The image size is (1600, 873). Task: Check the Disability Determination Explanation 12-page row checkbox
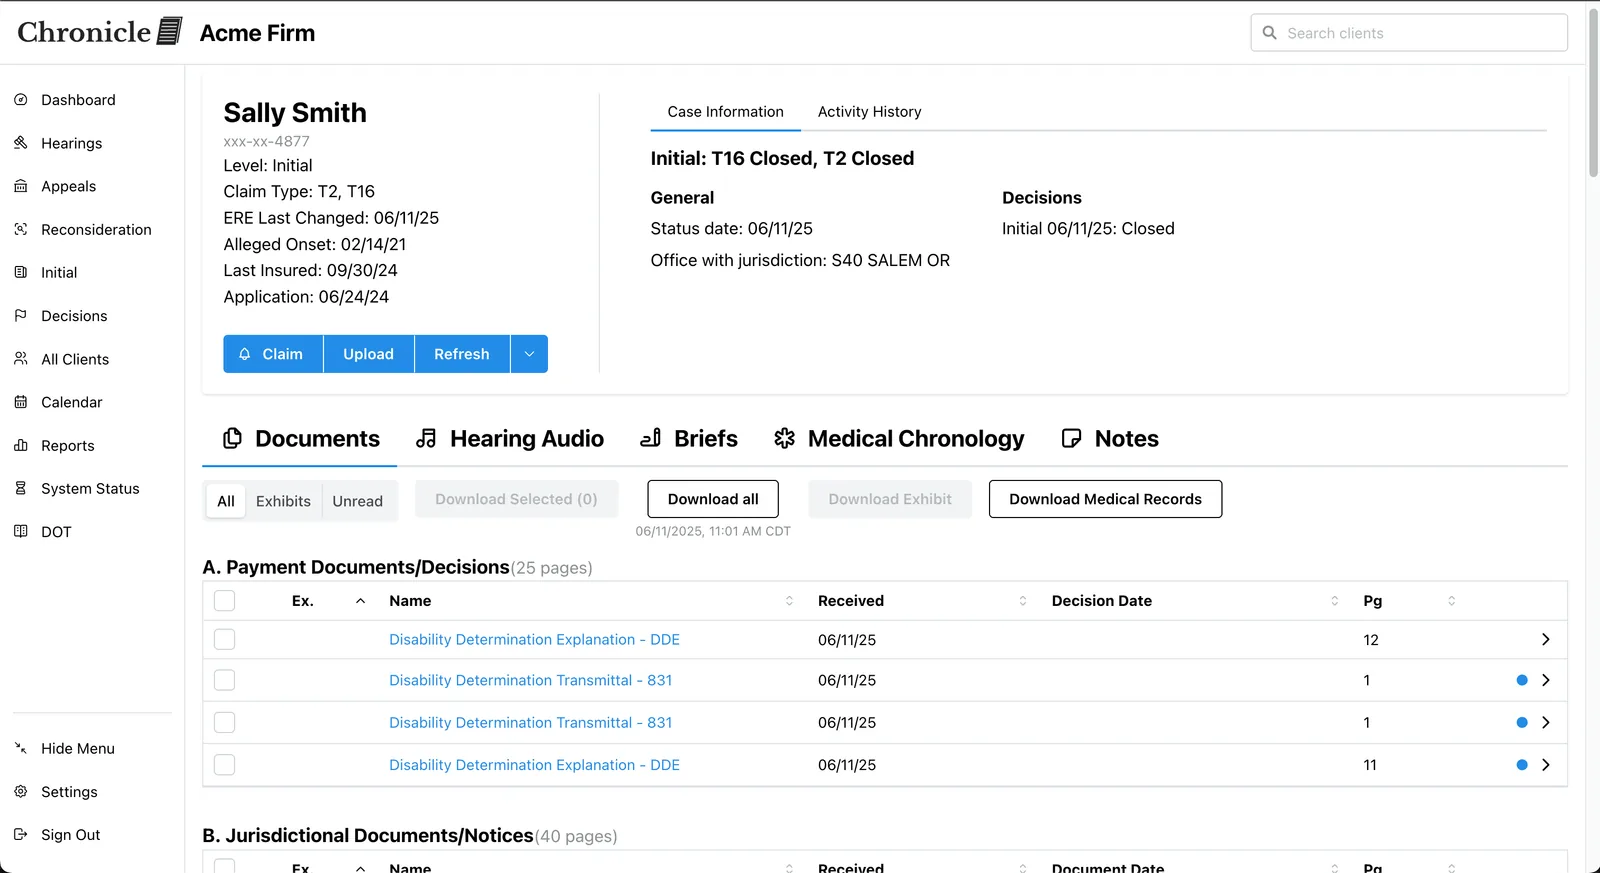(225, 640)
